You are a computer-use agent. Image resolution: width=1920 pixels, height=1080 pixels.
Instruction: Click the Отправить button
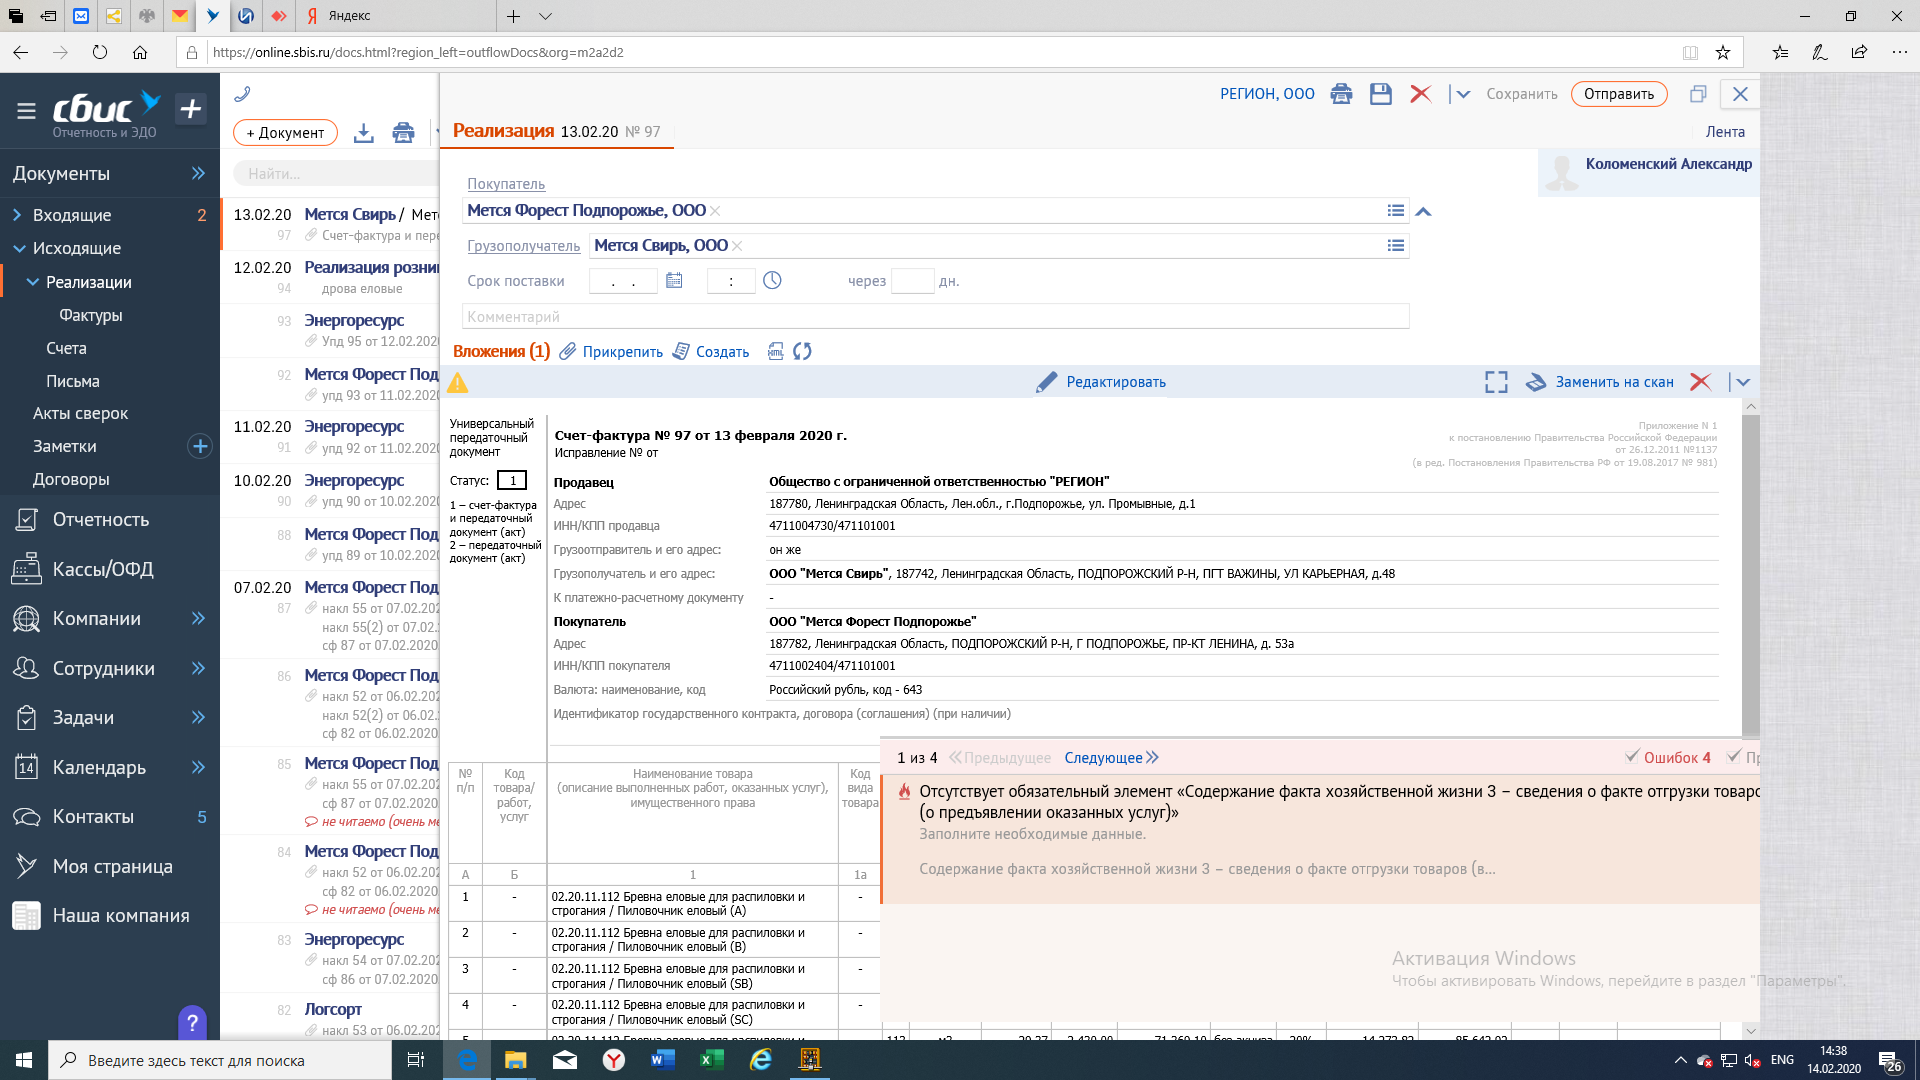pos(1619,94)
